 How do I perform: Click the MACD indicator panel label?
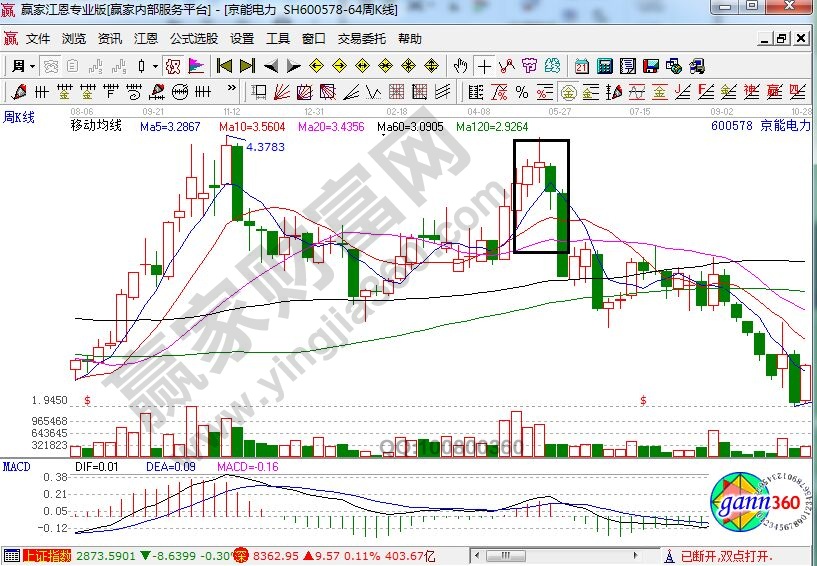tap(17, 467)
